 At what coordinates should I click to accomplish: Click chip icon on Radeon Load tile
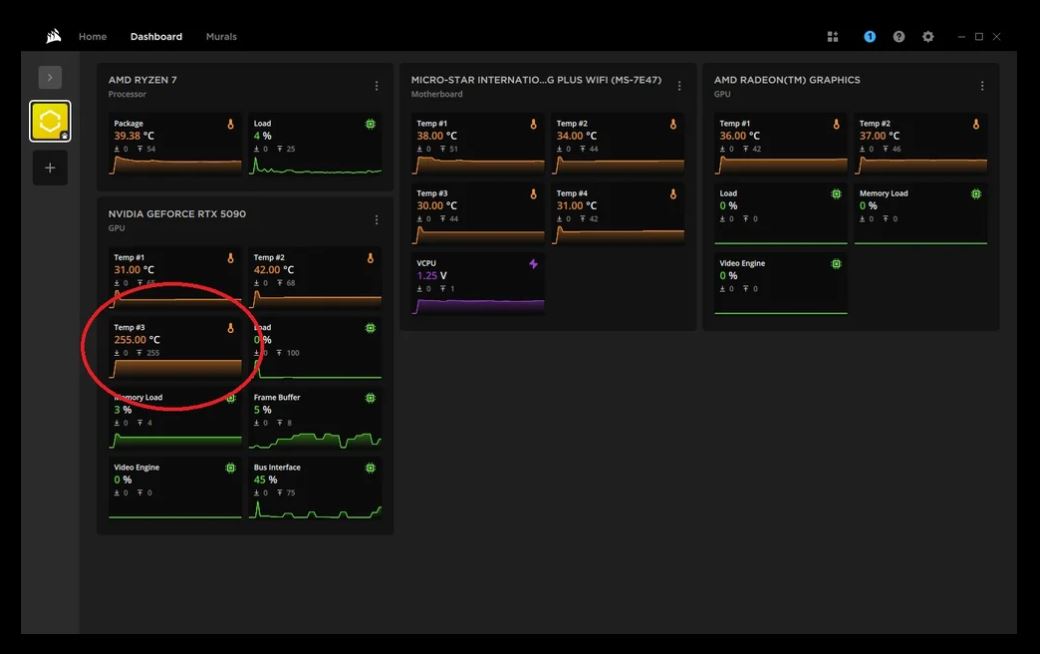coord(836,194)
